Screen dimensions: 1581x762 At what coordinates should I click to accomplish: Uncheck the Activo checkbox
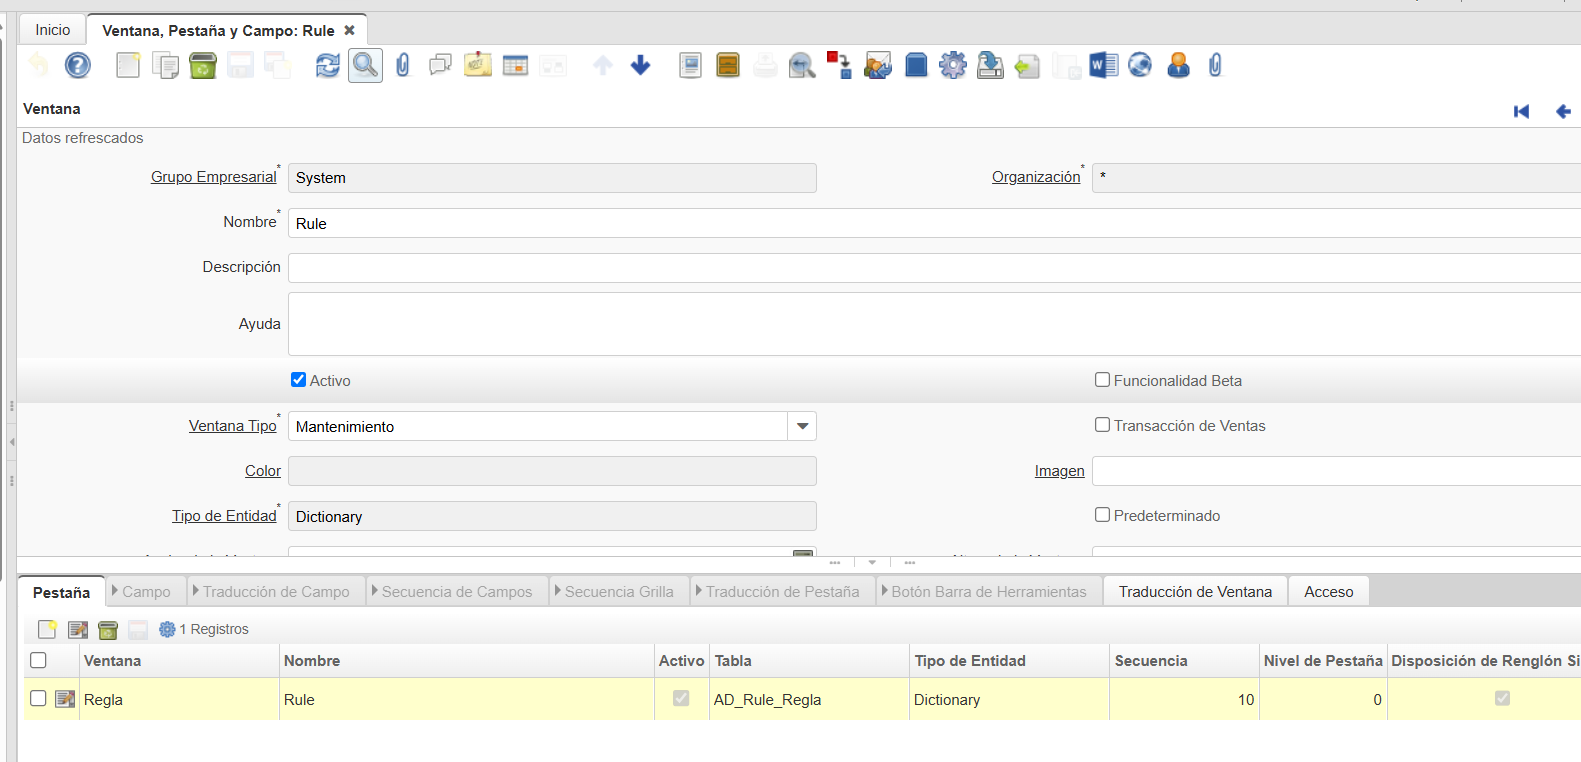(298, 380)
